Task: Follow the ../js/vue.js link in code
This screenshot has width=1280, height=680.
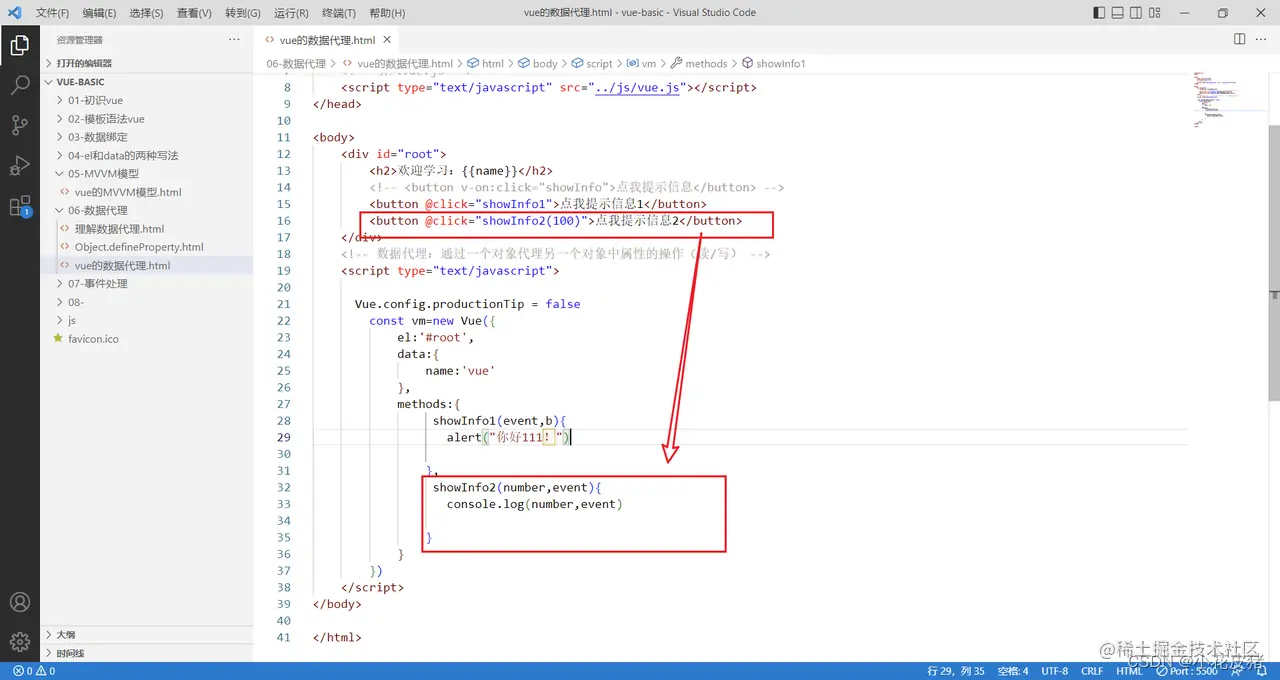Action: (637, 87)
